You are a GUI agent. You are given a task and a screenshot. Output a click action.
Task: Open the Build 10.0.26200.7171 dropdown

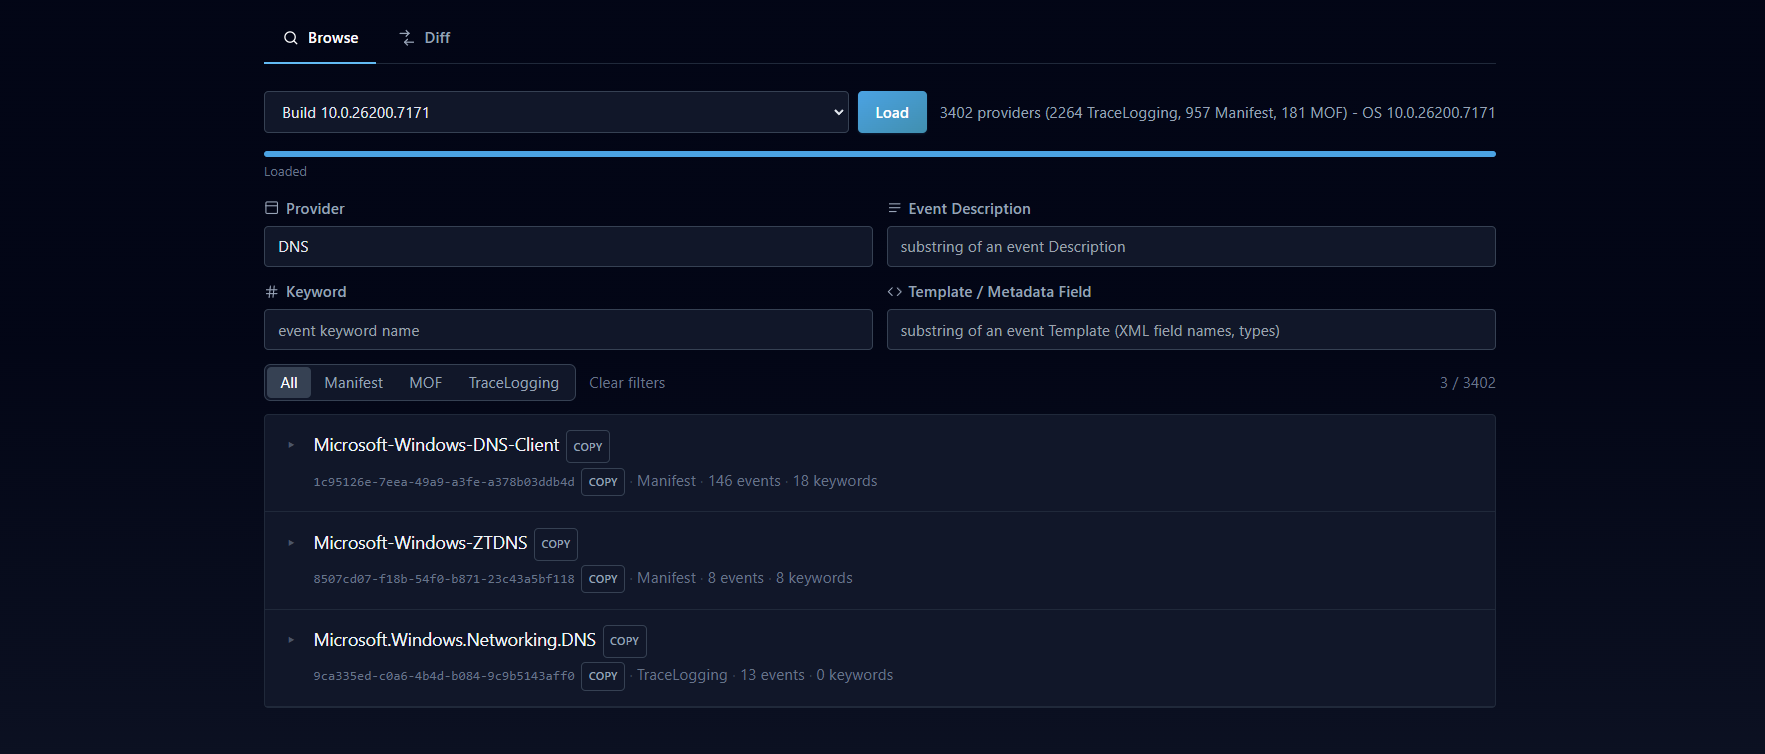556,112
